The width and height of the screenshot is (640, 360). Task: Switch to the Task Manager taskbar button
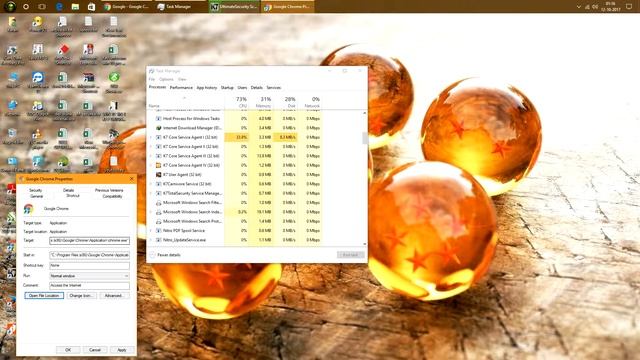[179, 7]
